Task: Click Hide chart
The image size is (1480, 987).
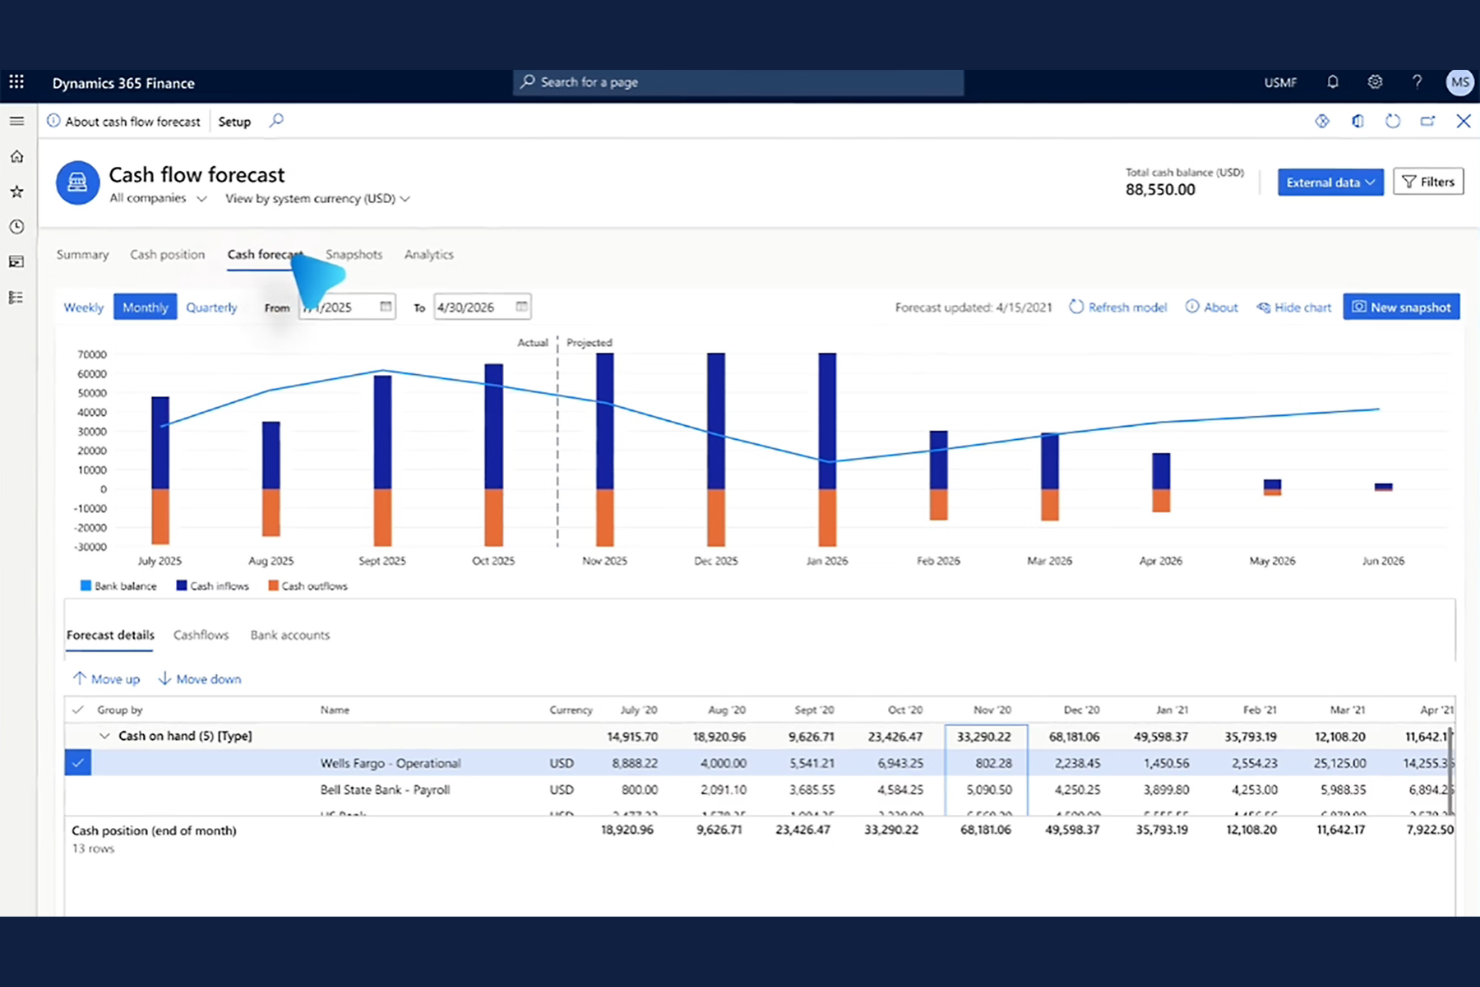Action: (x=1293, y=307)
